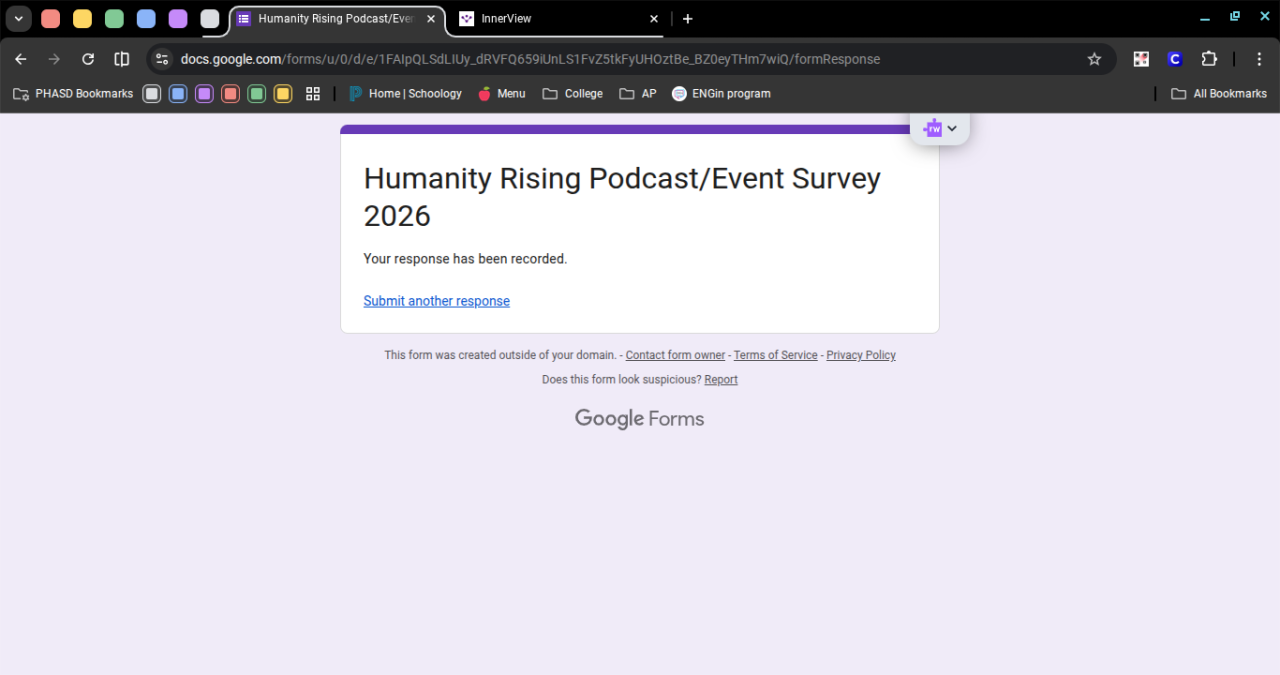Open the Contact form owner link
1280x675 pixels.
coord(675,355)
